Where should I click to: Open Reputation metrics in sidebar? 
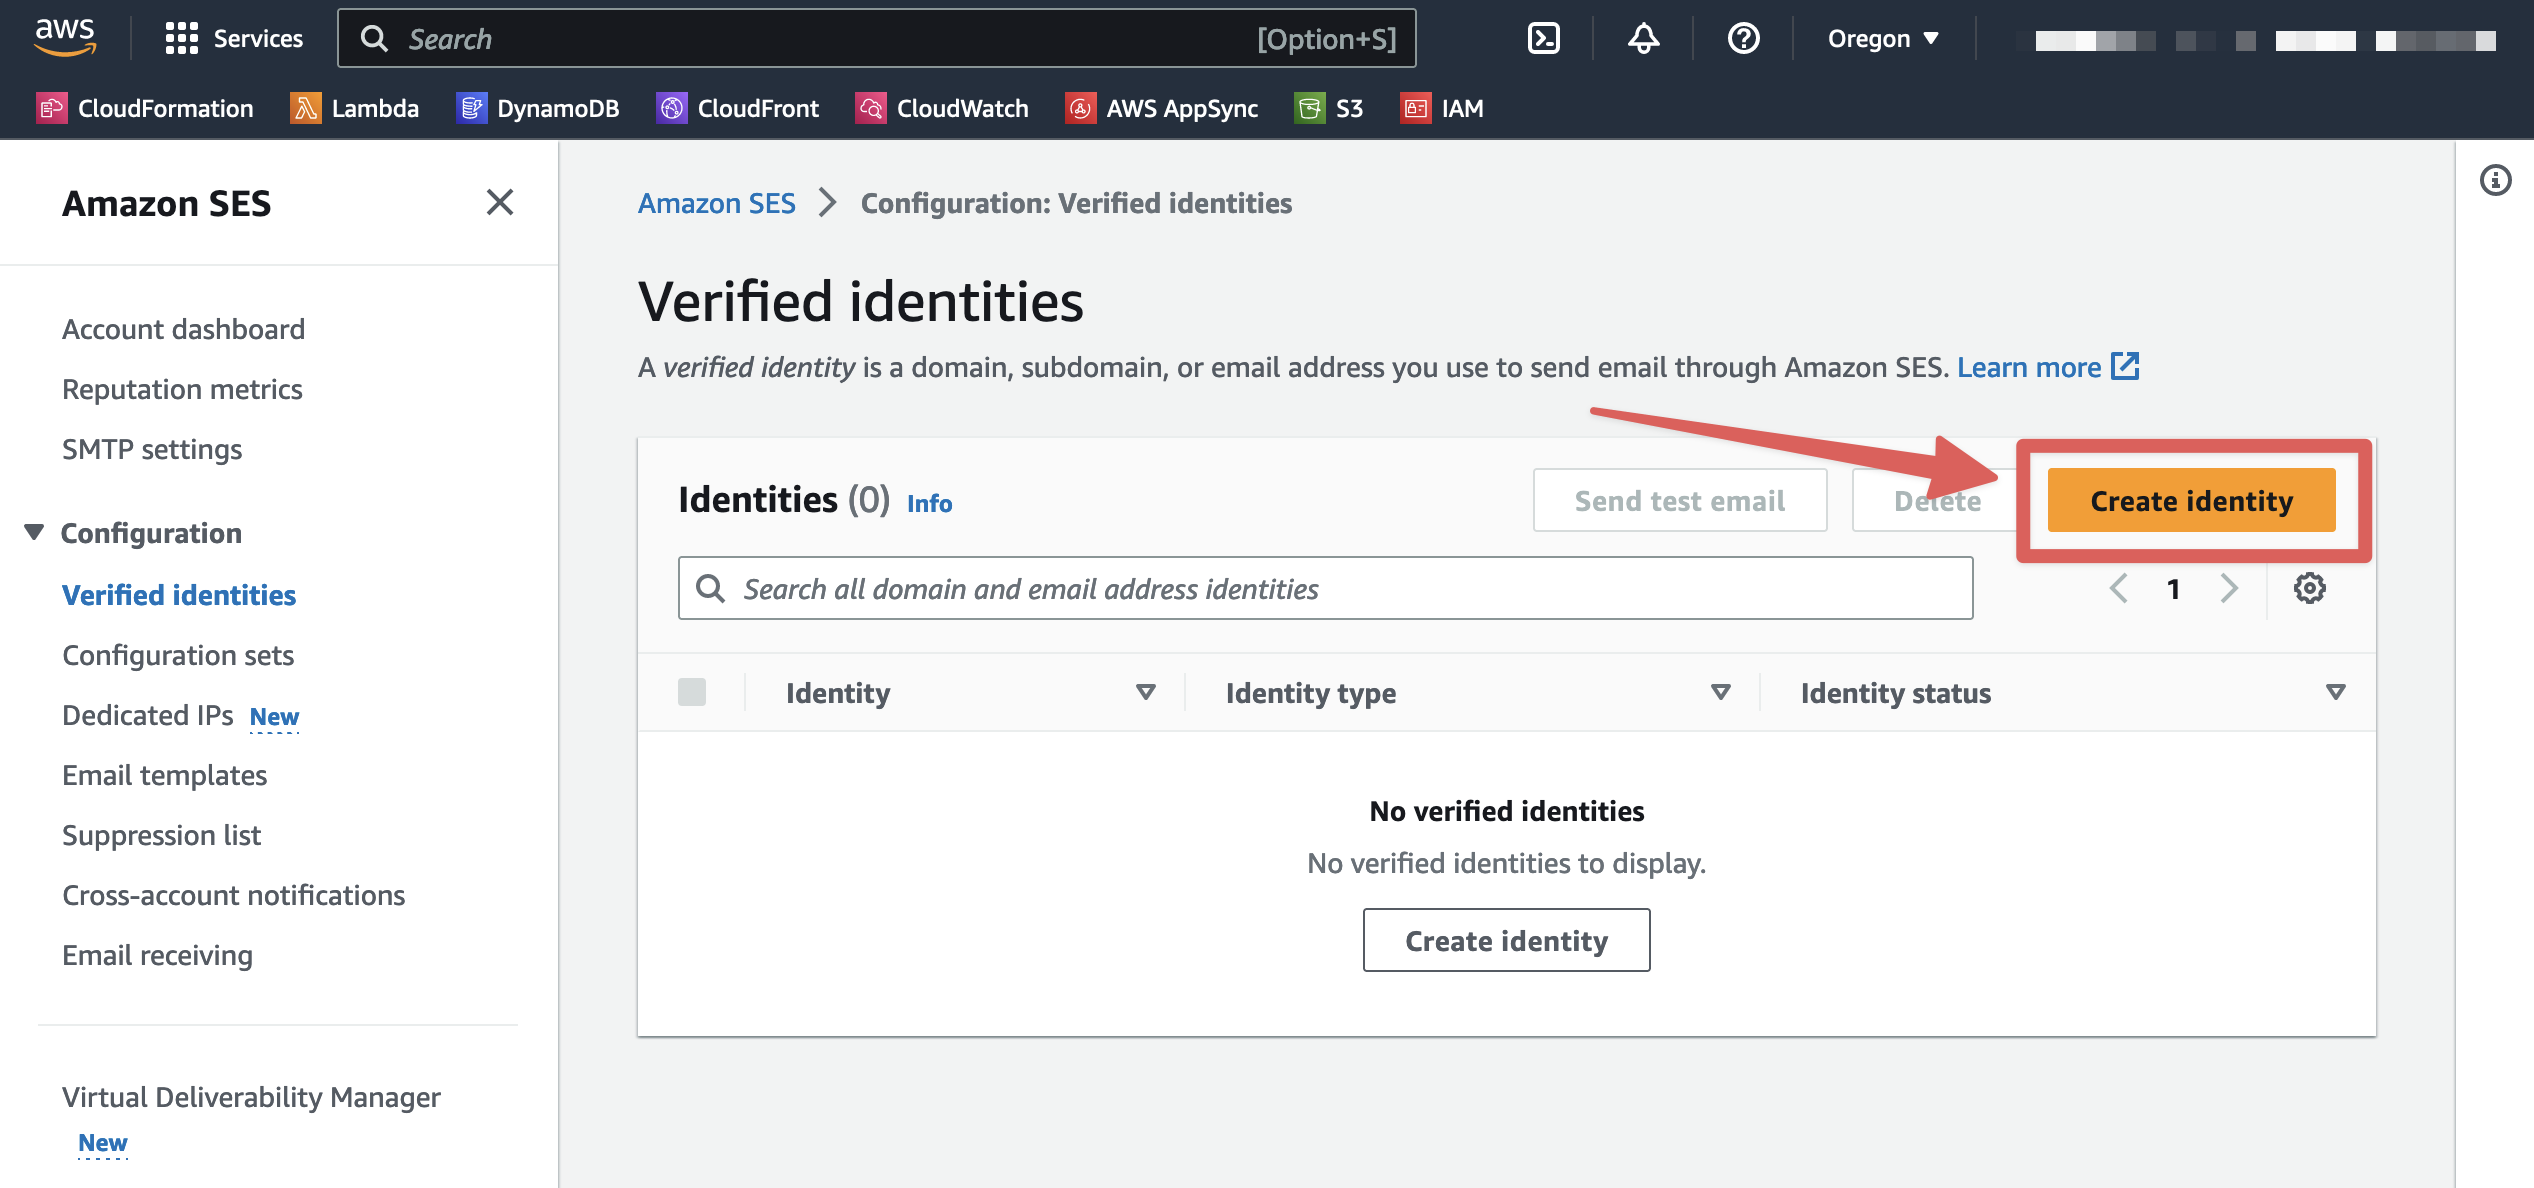point(182,389)
